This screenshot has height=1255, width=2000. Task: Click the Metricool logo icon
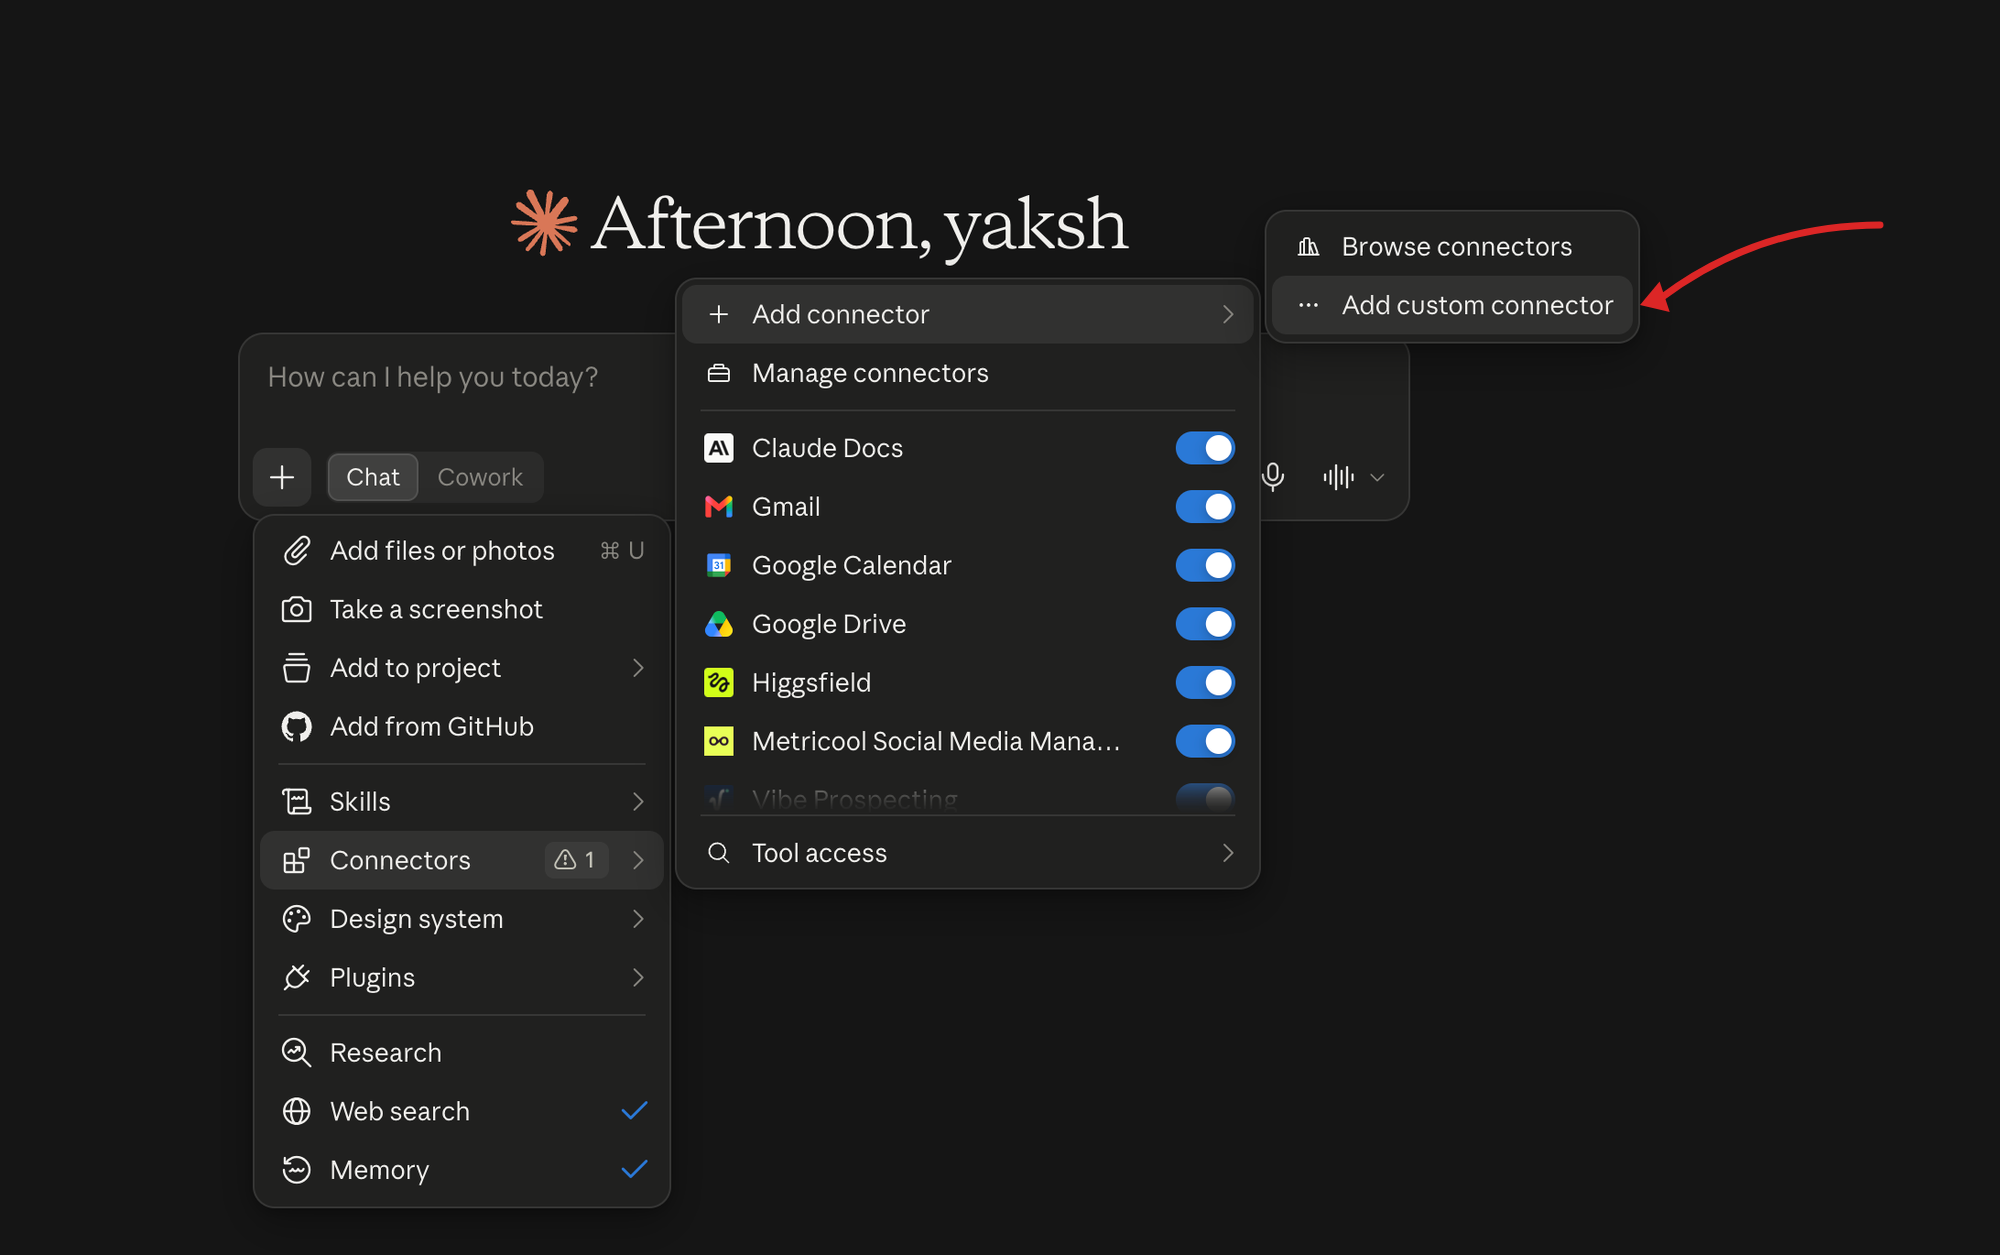[719, 741]
